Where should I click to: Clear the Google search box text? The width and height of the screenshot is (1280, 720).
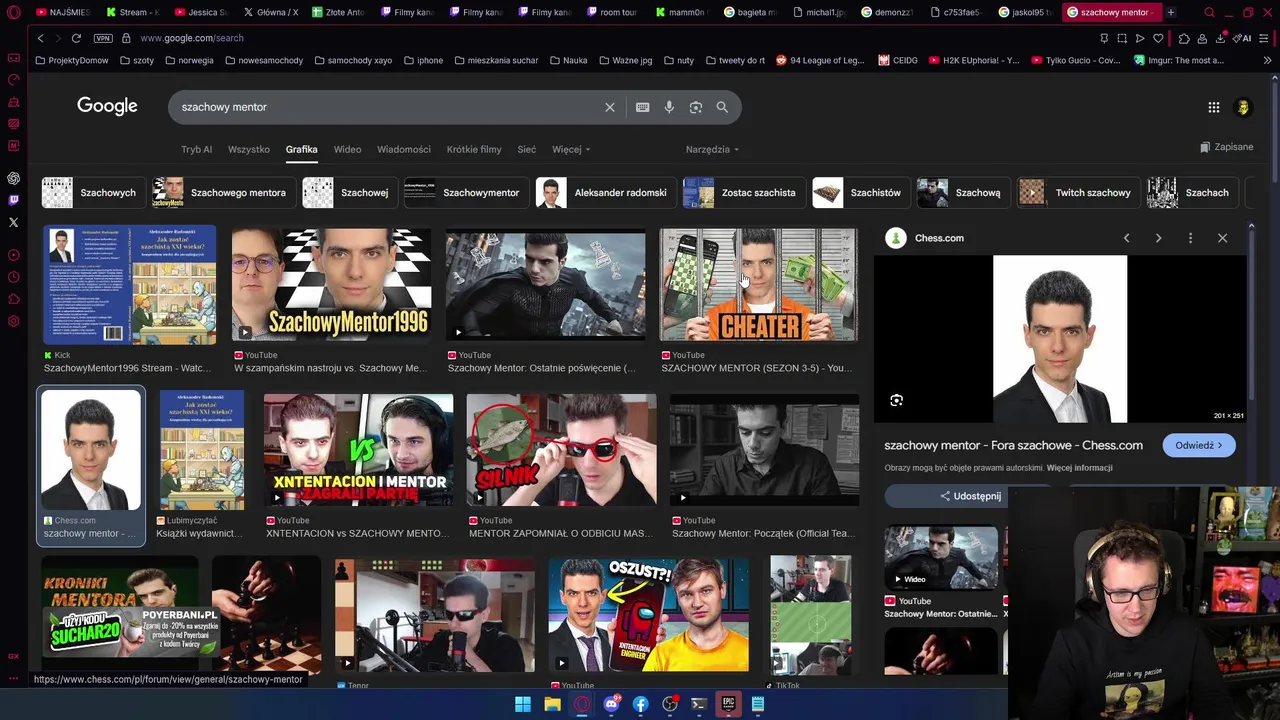610,107
